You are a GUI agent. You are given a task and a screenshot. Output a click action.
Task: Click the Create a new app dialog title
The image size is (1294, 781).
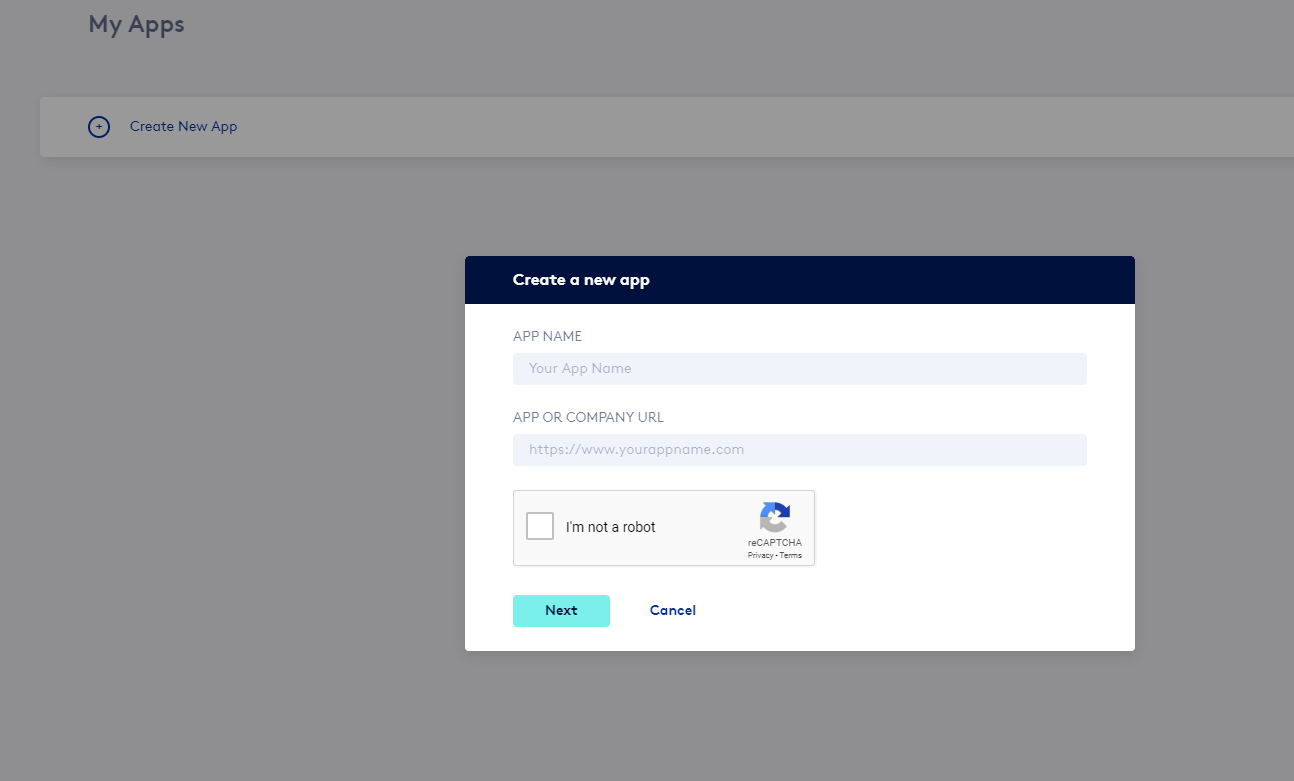pyautogui.click(x=581, y=280)
